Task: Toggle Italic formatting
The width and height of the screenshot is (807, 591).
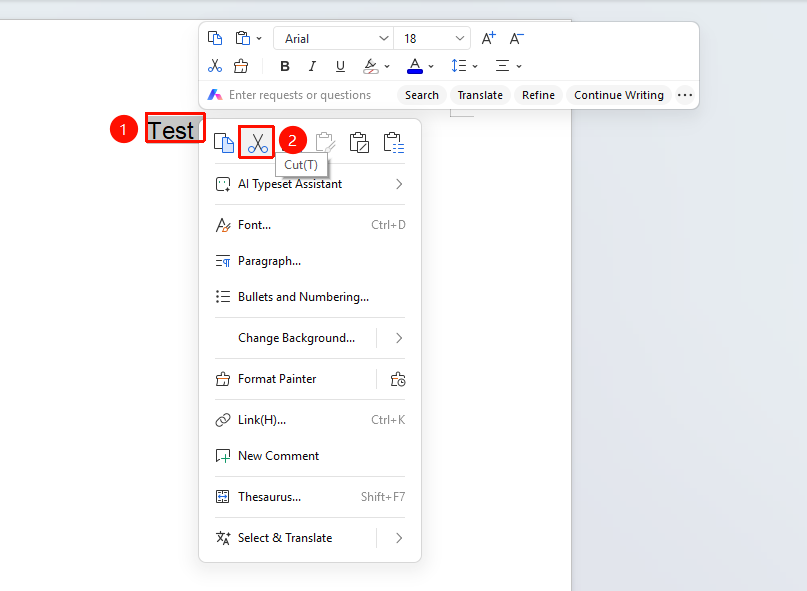Action: [x=312, y=66]
